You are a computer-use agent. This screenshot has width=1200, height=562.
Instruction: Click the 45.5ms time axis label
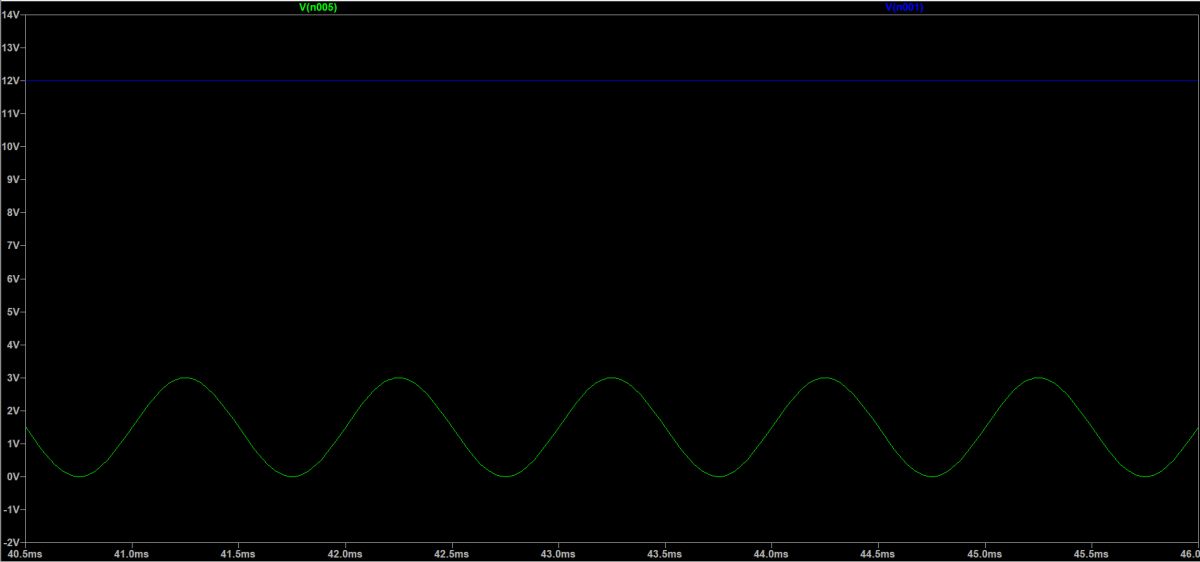pyautogui.click(x=1091, y=553)
